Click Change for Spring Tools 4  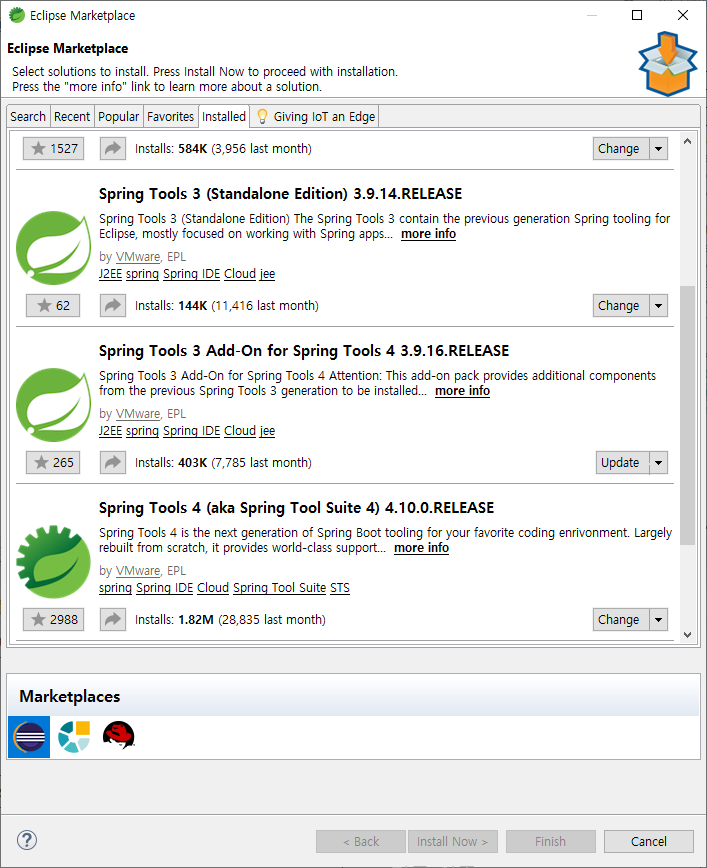click(620, 619)
